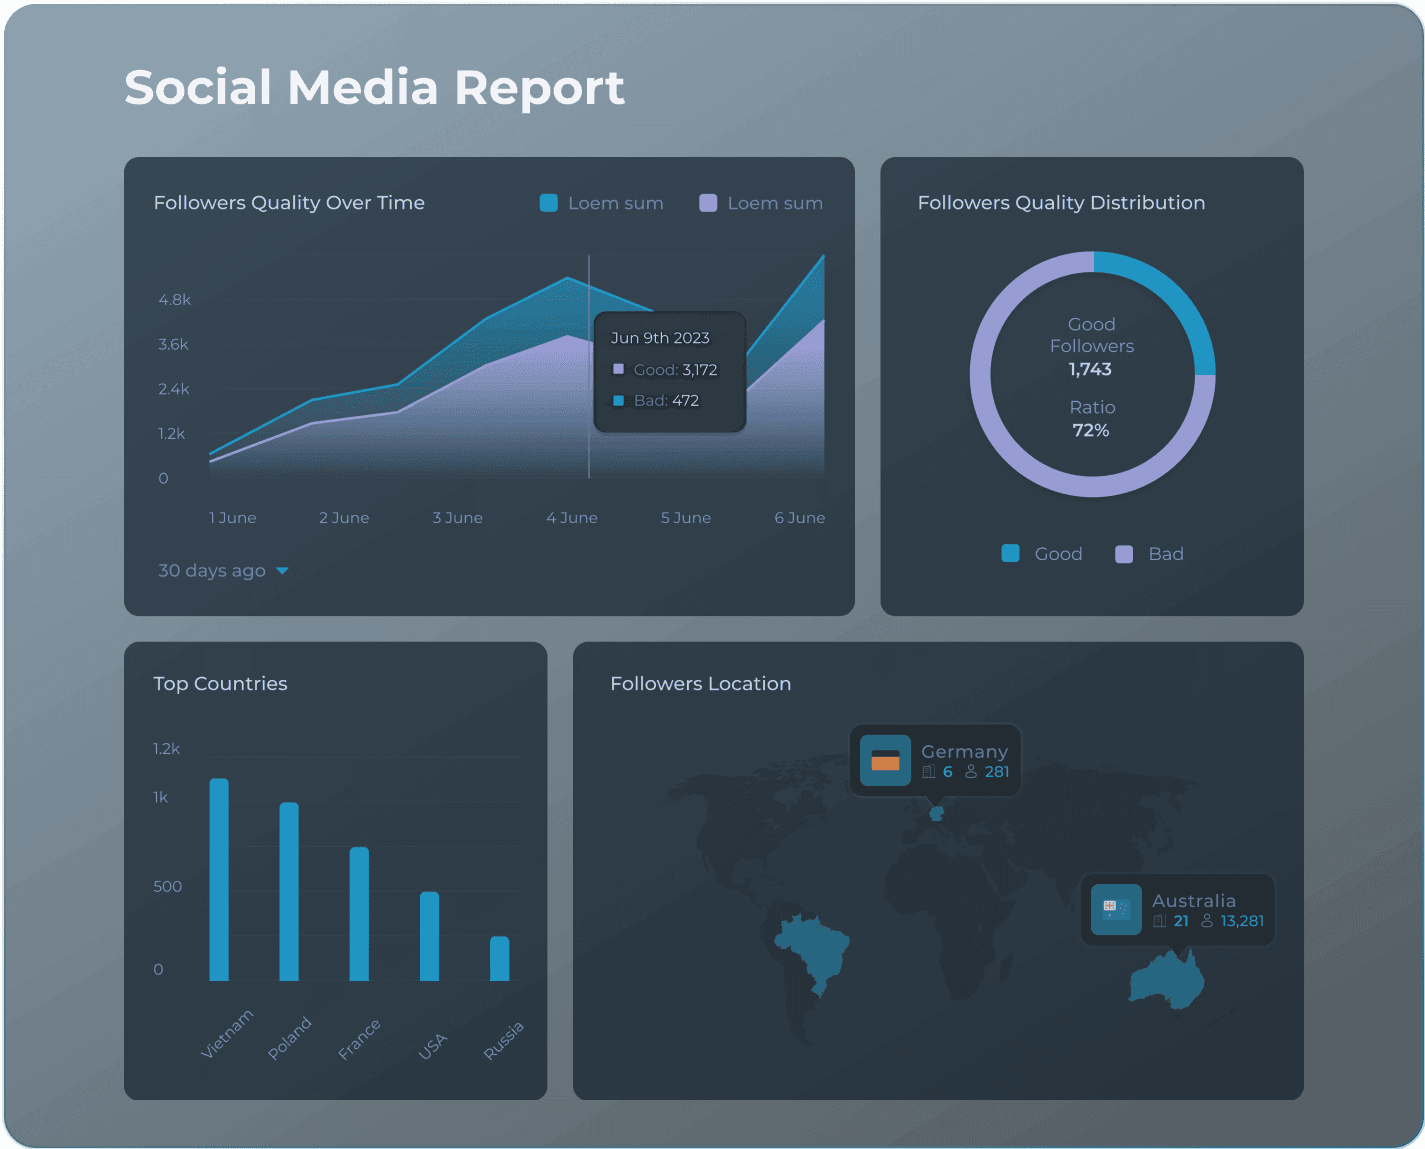Click the 4.8k axis value

[174, 300]
